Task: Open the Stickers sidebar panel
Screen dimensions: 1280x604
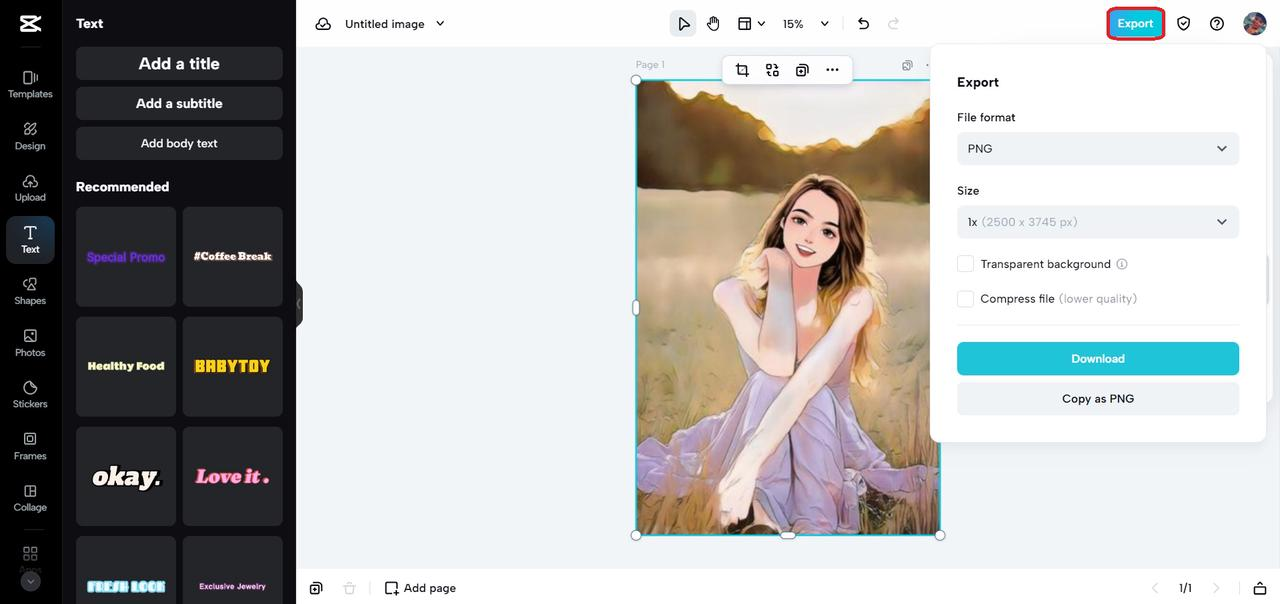Action: (x=30, y=394)
